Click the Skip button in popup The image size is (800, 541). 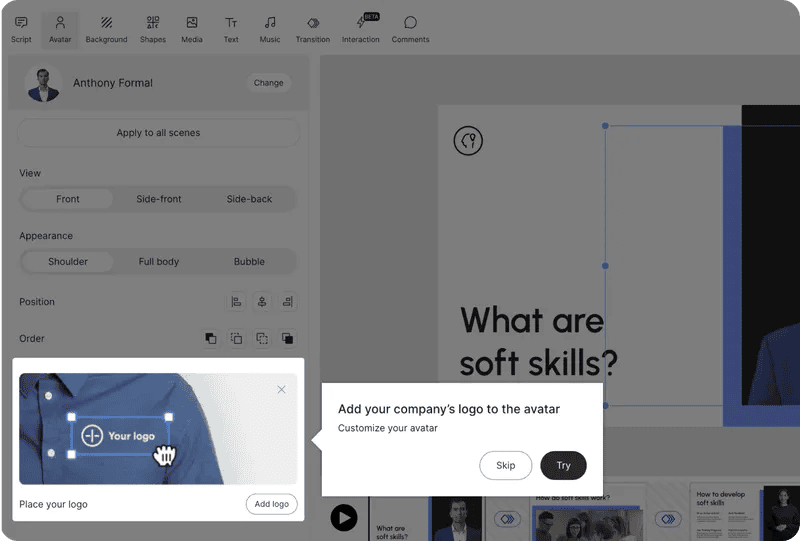tap(506, 466)
